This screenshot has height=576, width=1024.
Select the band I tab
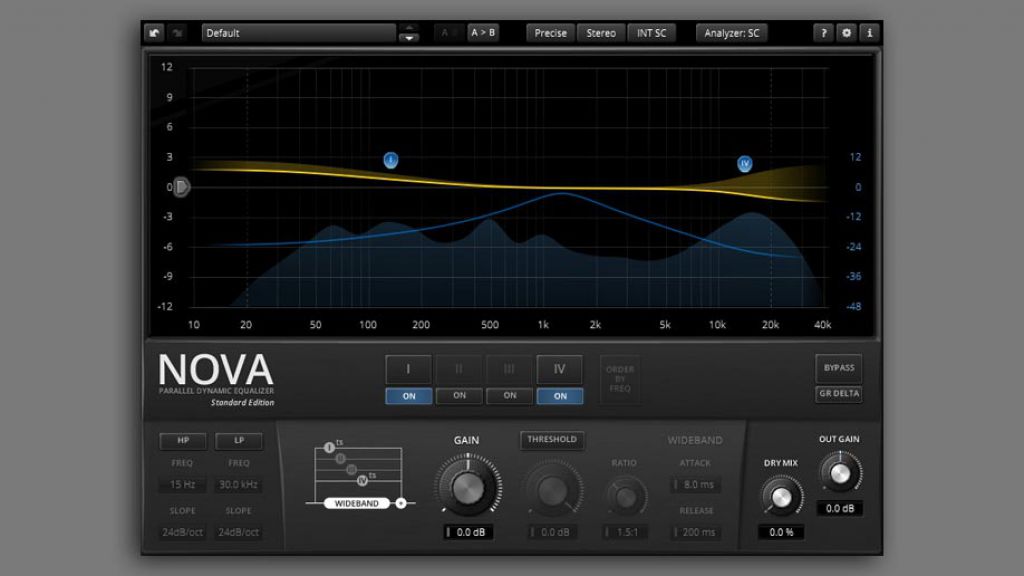coord(409,369)
